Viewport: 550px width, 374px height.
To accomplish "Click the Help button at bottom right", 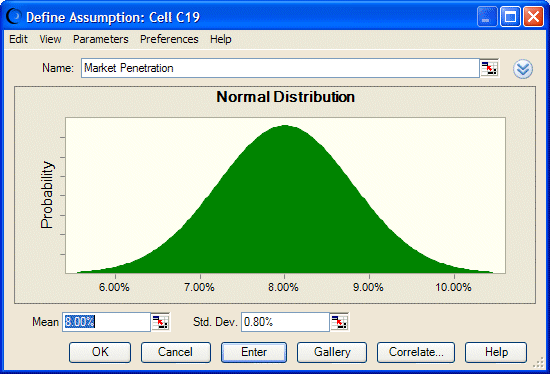I will (496, 352).
